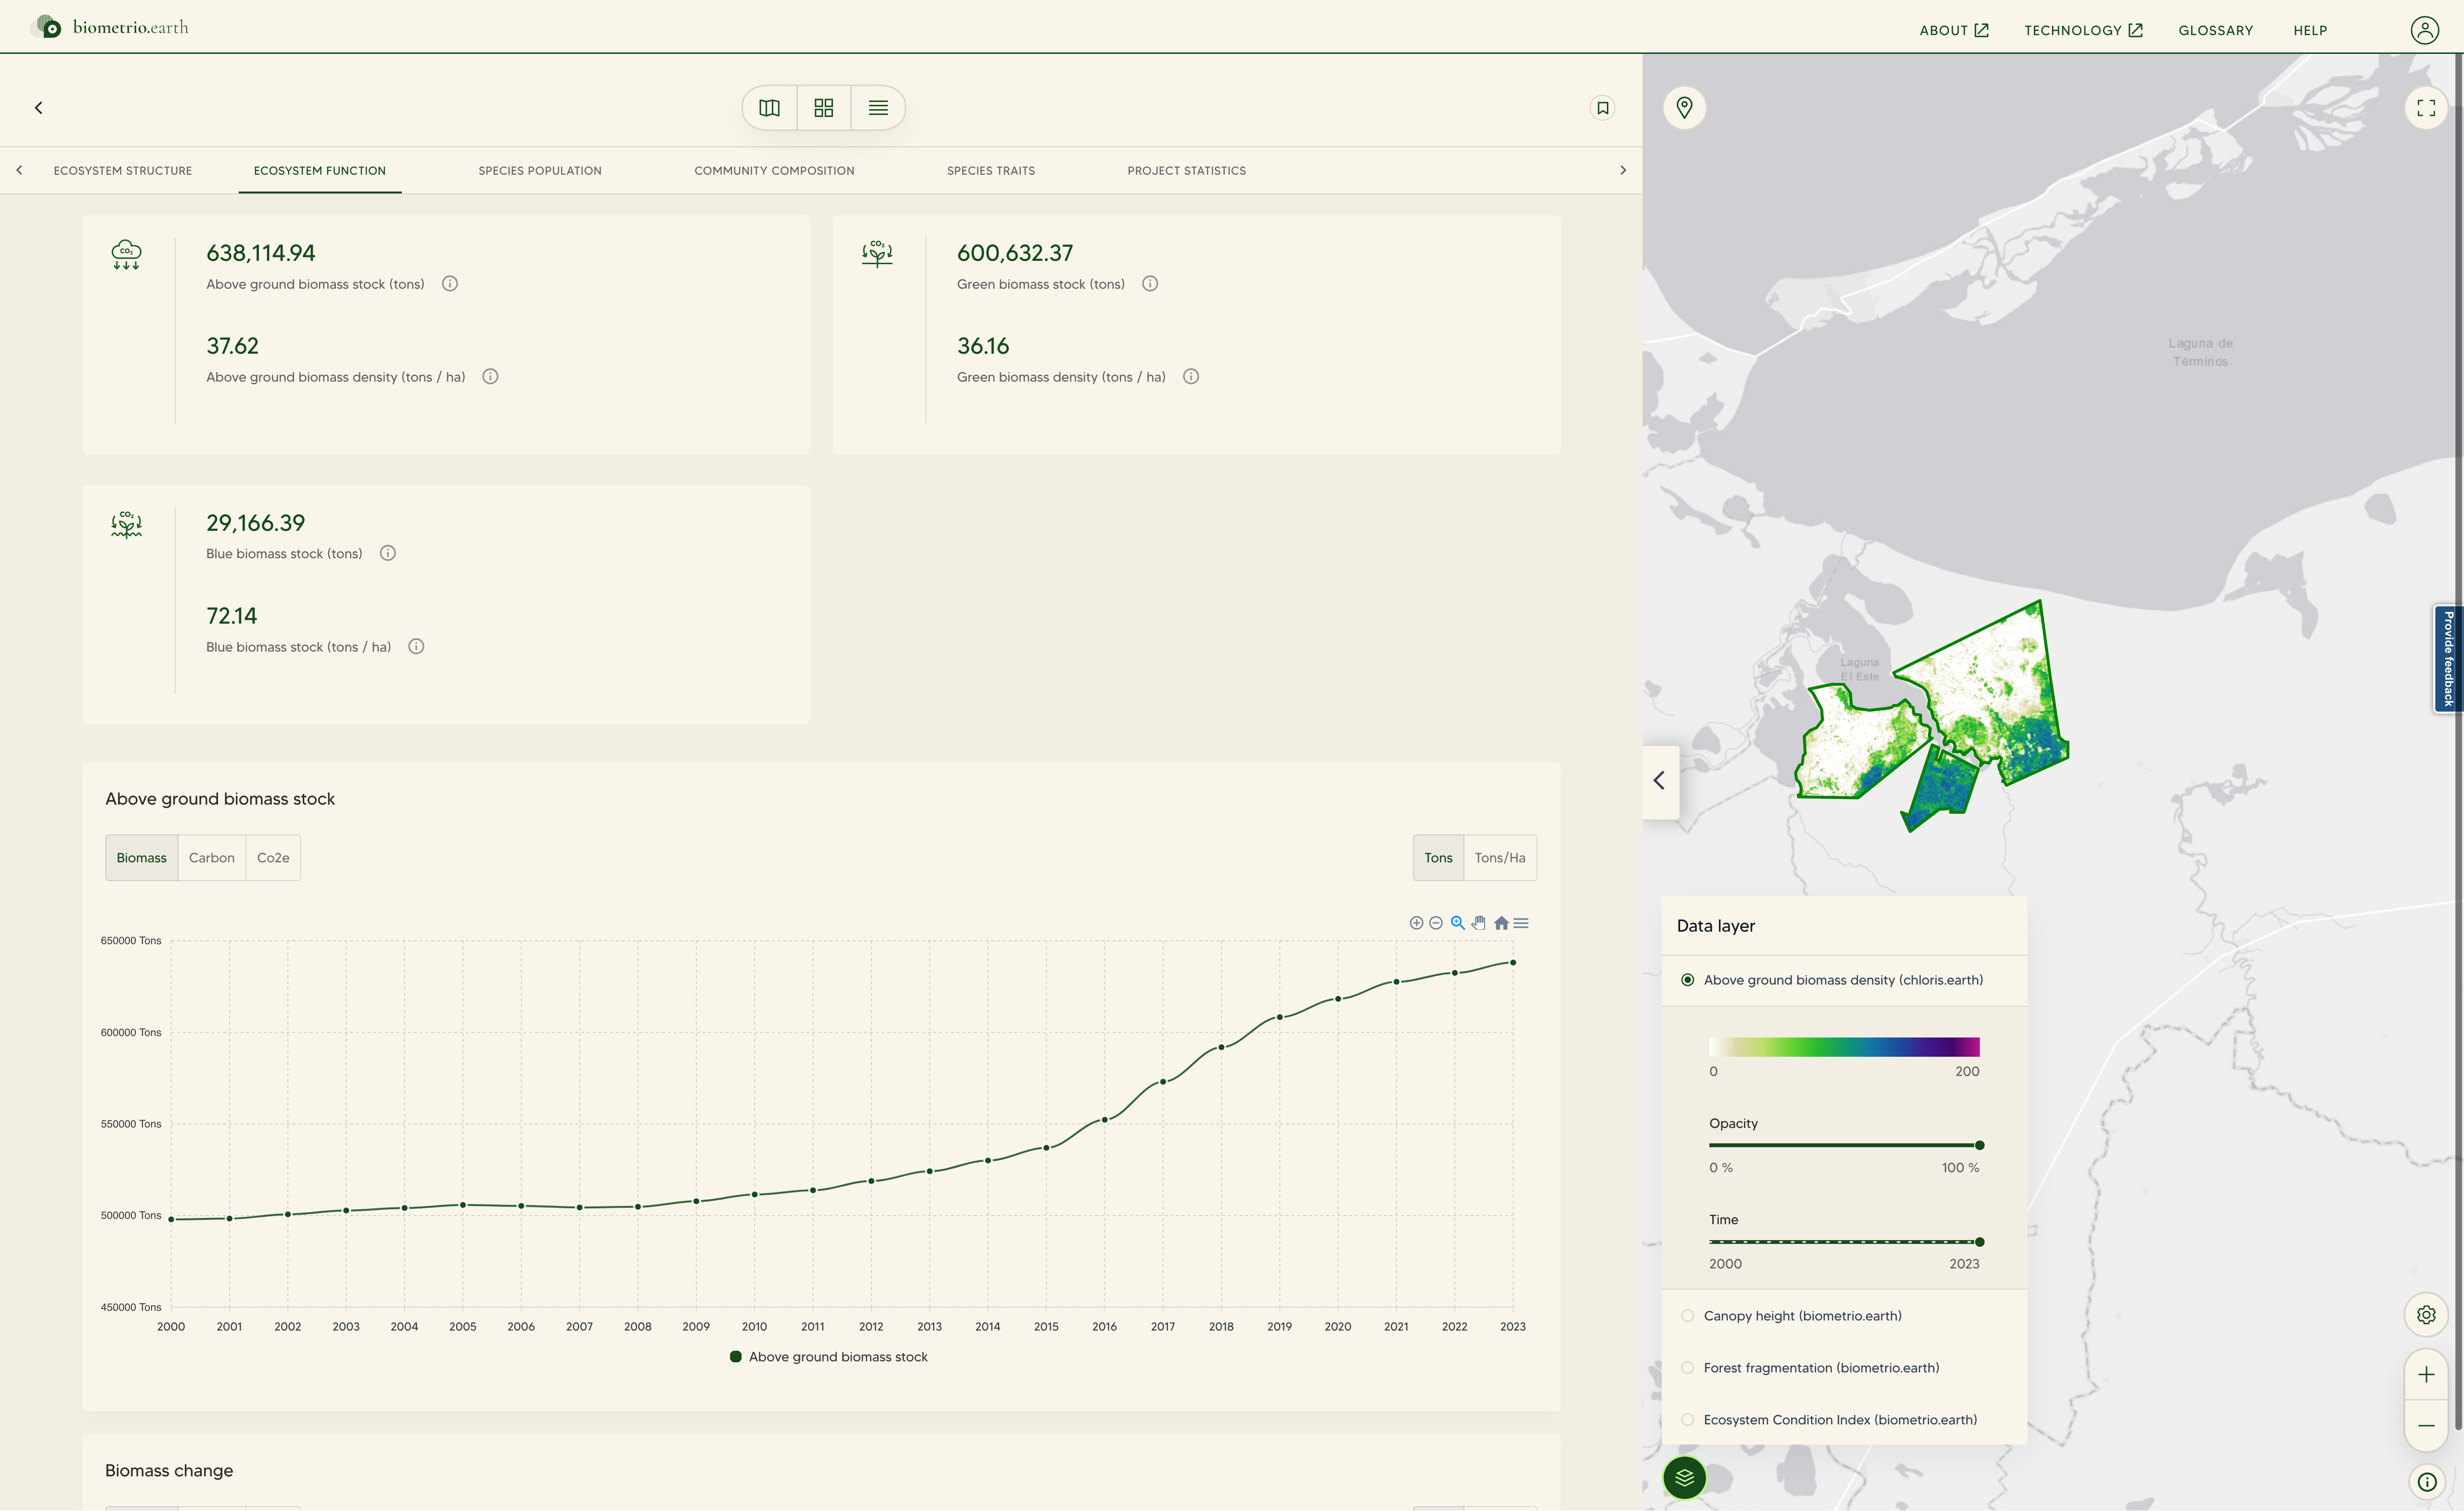
Task: Click the 2000 data point on chart
Action: (171, 1219)
